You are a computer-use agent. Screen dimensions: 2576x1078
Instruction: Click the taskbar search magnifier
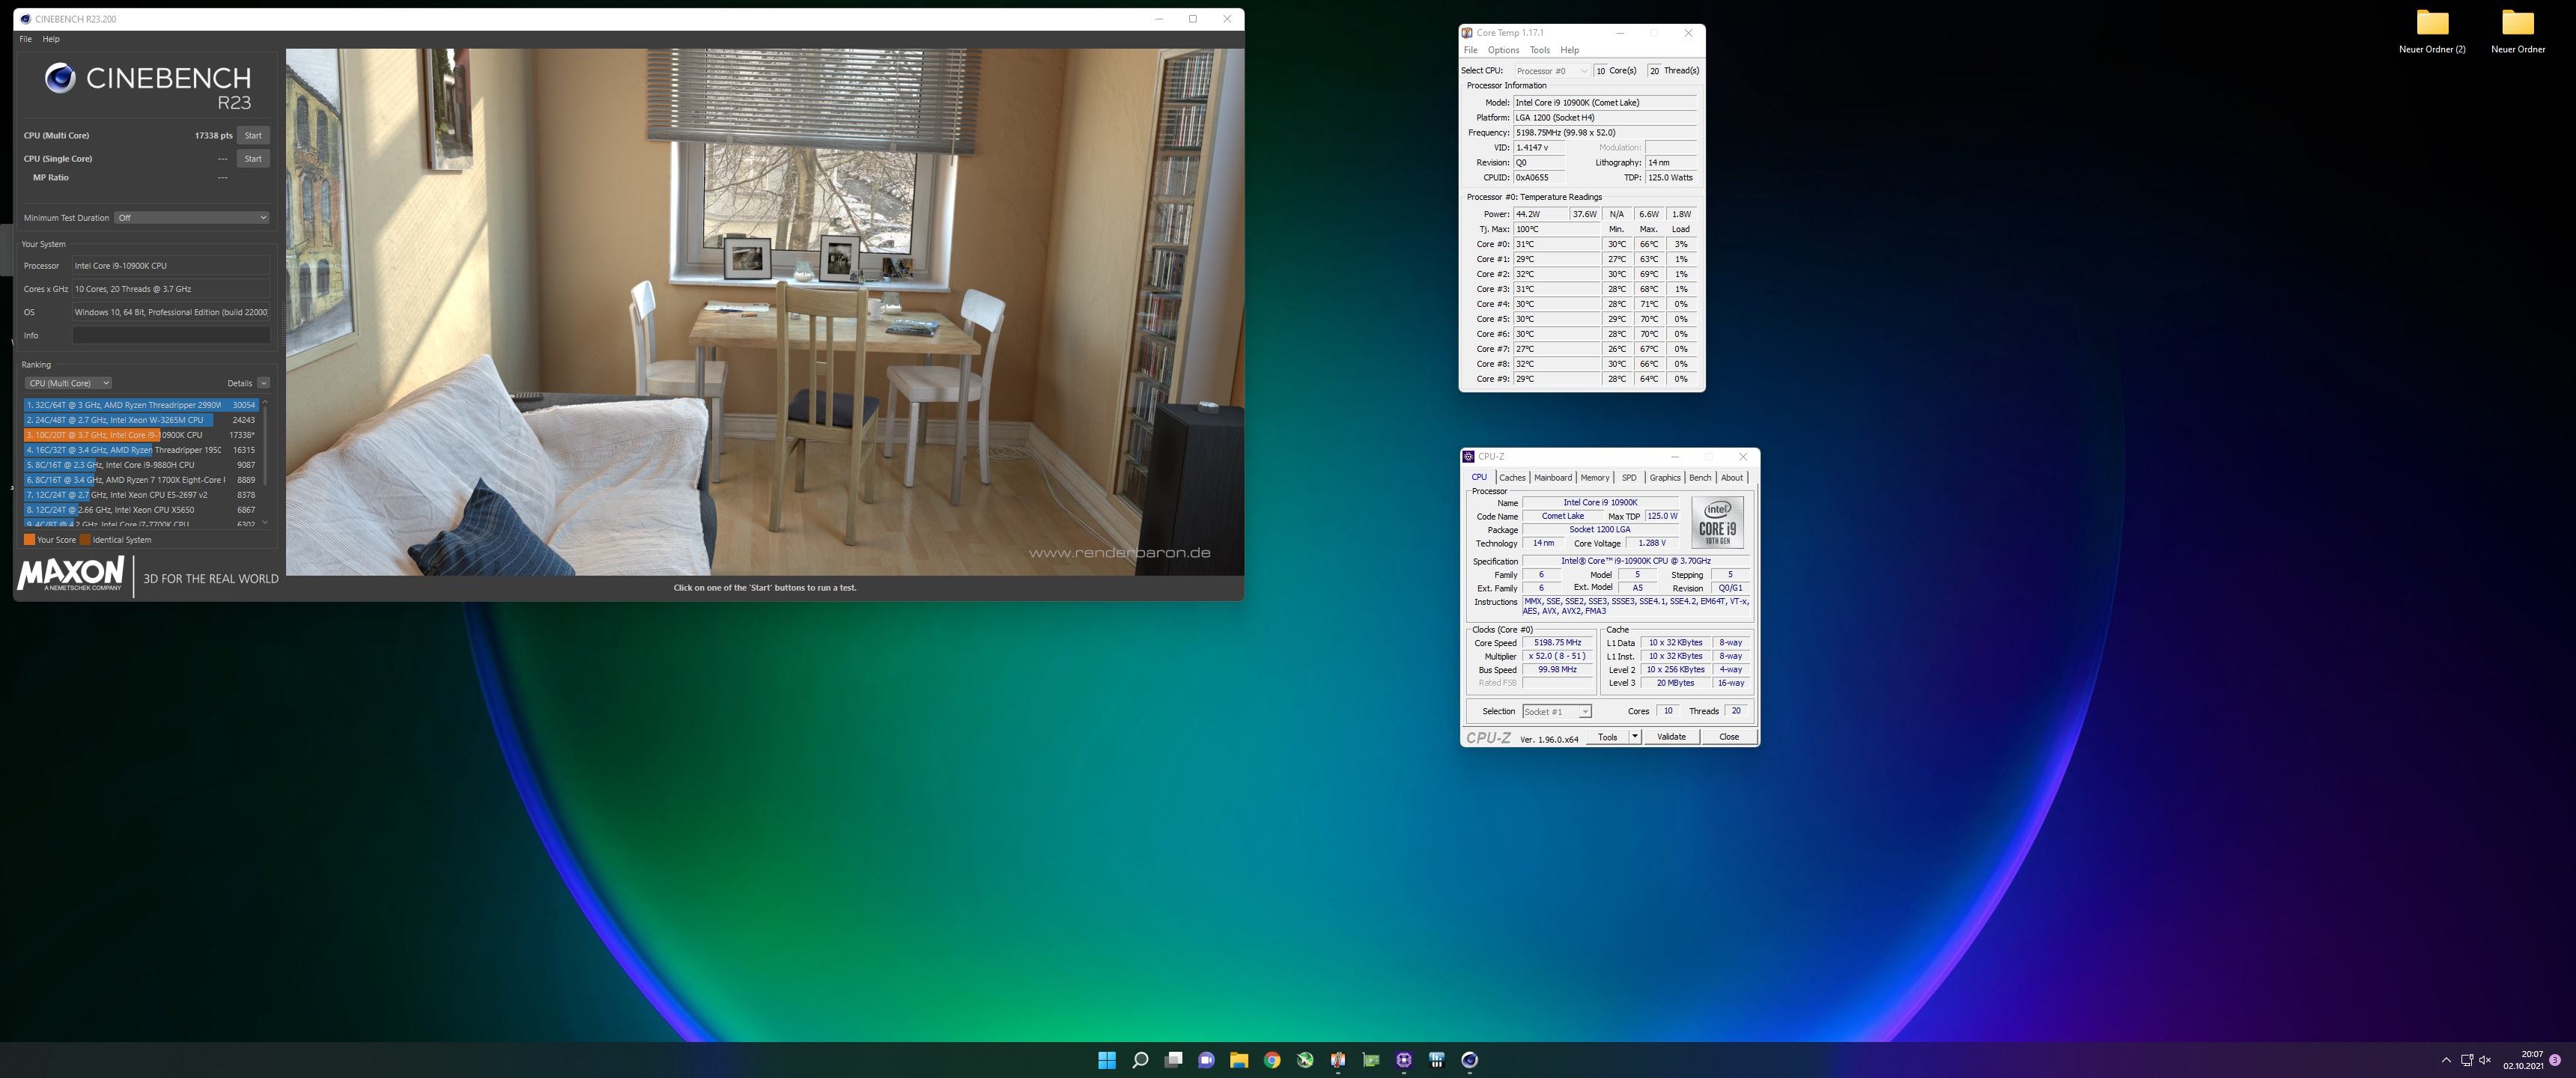1140,1060
